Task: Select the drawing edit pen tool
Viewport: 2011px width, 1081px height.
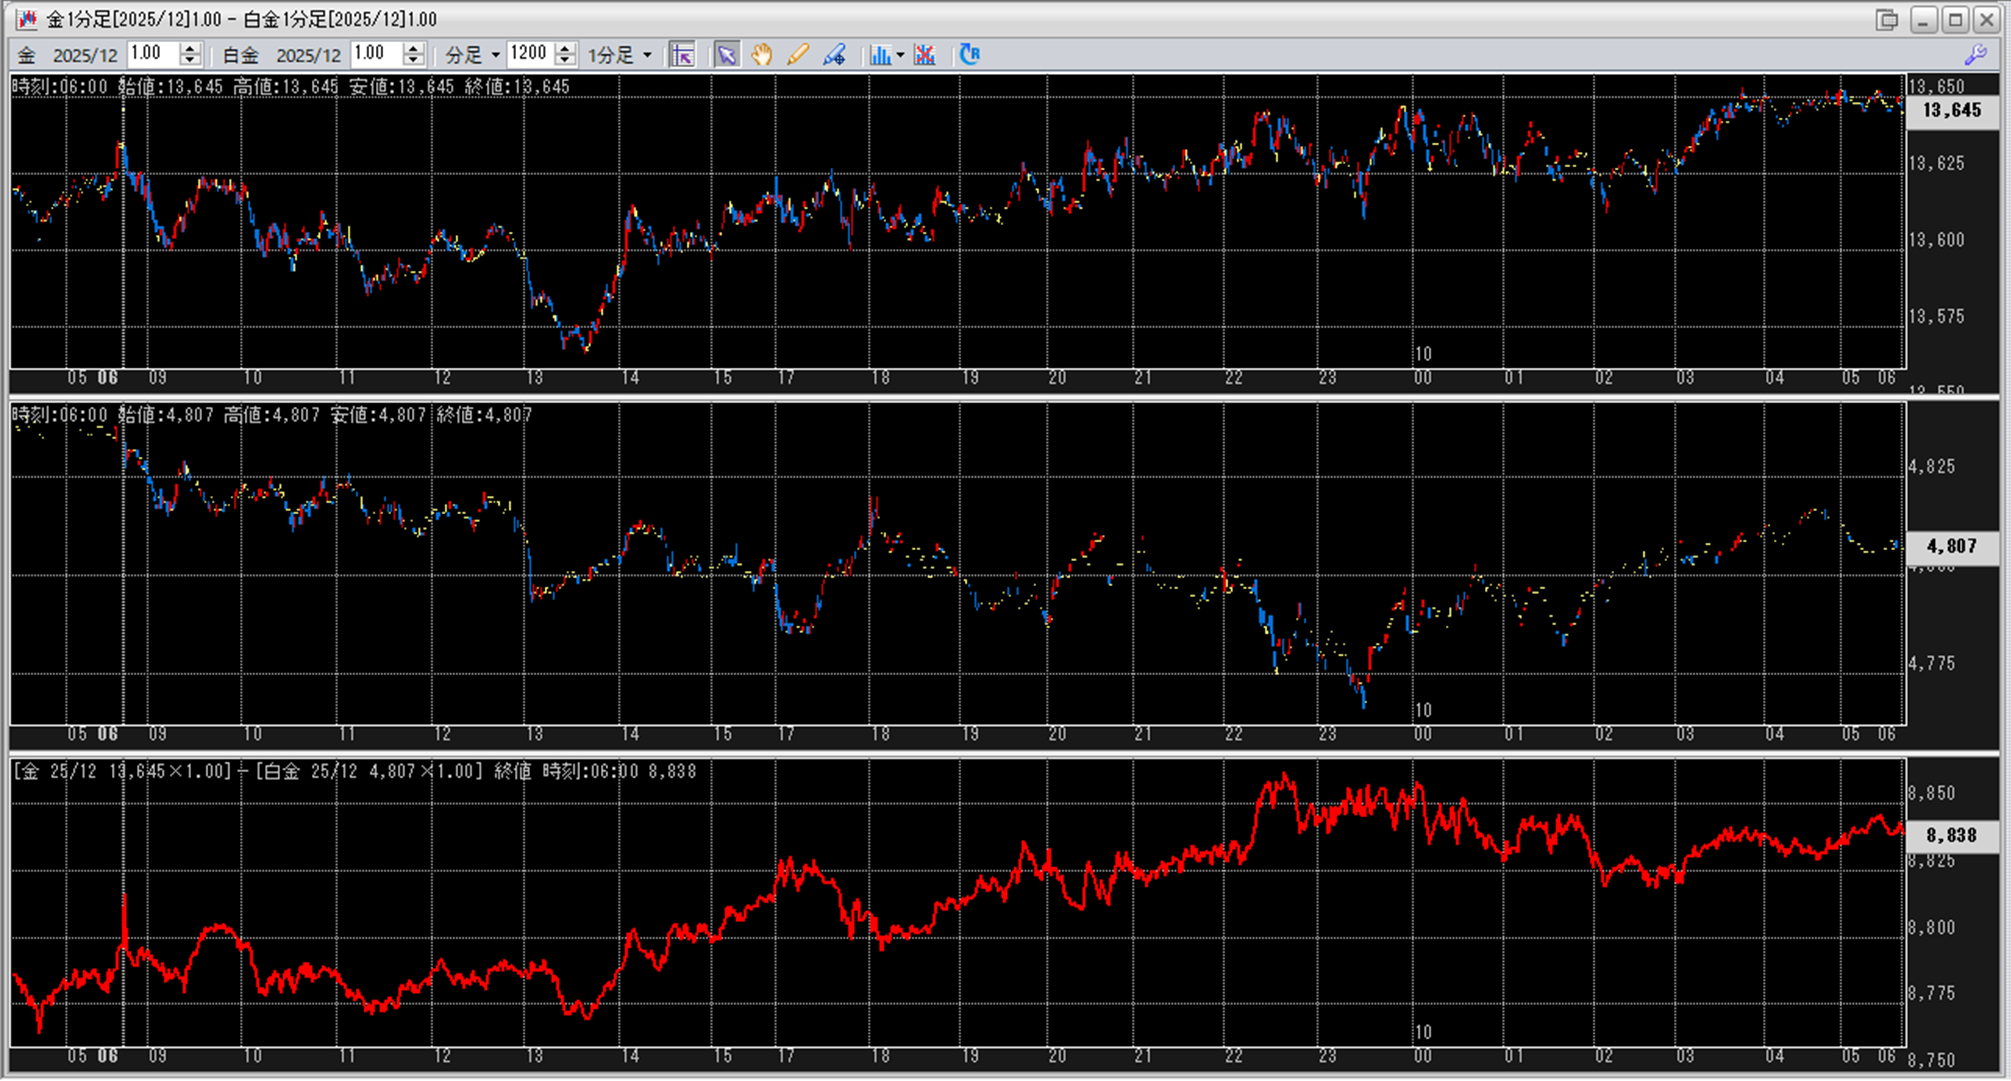Action: (x=834, y=55)
